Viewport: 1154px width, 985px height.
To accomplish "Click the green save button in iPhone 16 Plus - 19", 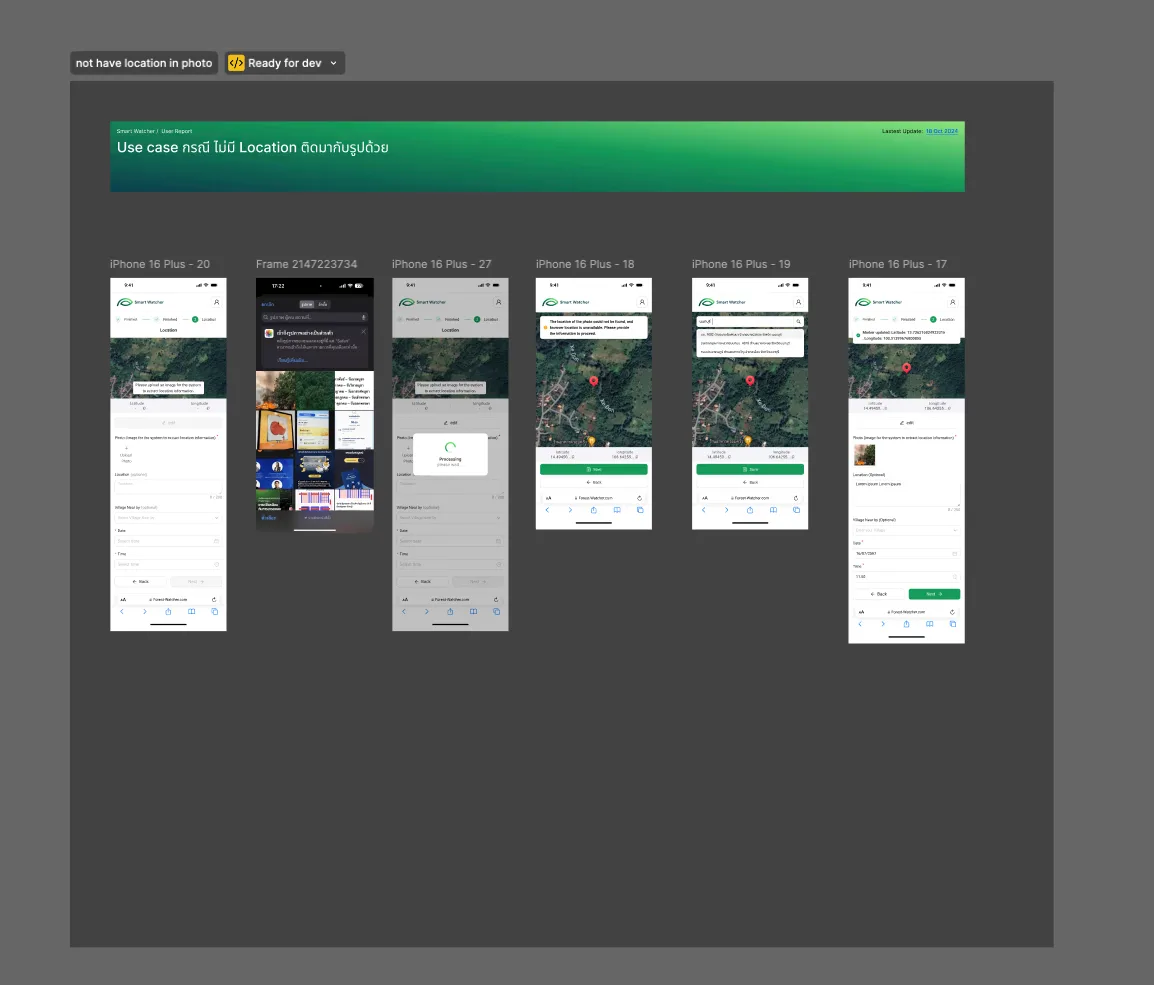I will click(x=750, y=469).
